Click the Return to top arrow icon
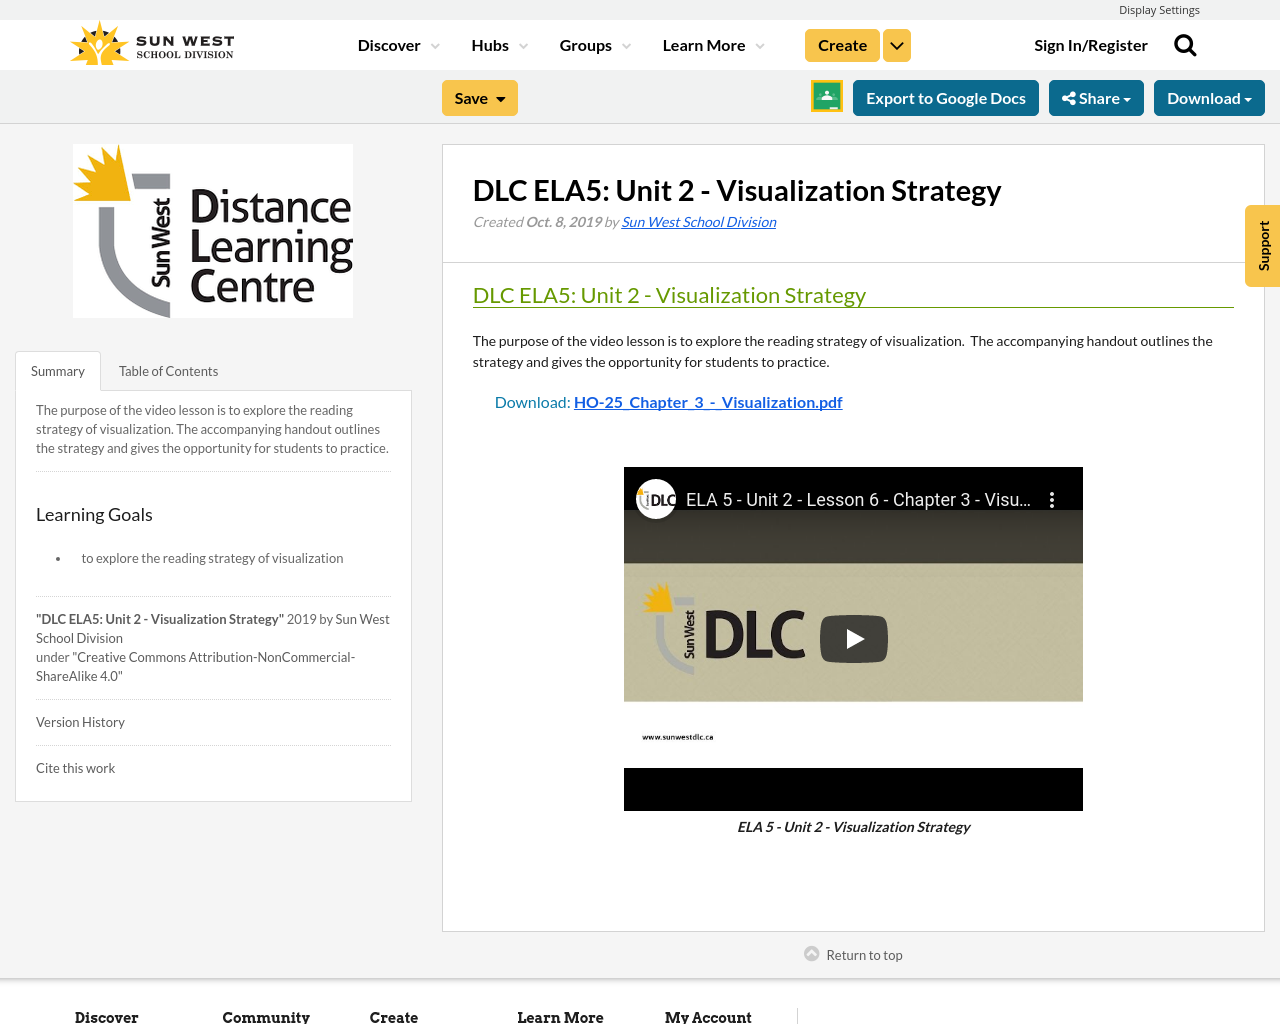The image size is (1280, 1024). click(x=810, y=953)
